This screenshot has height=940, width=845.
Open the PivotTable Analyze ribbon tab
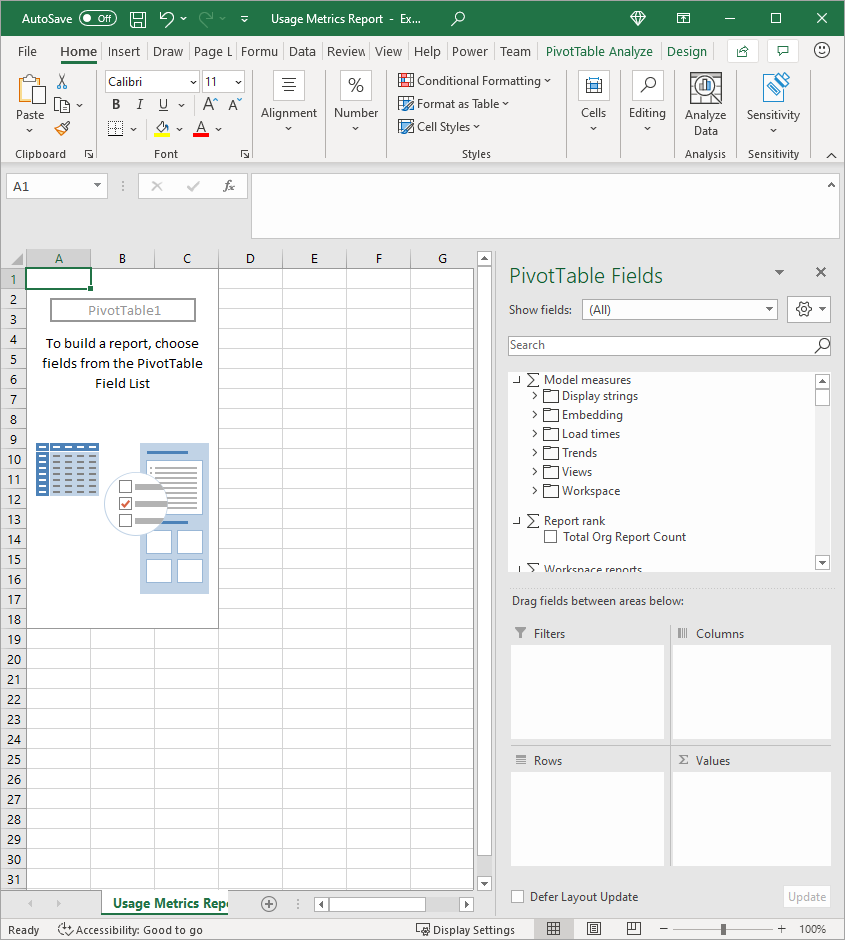(599, 51)
